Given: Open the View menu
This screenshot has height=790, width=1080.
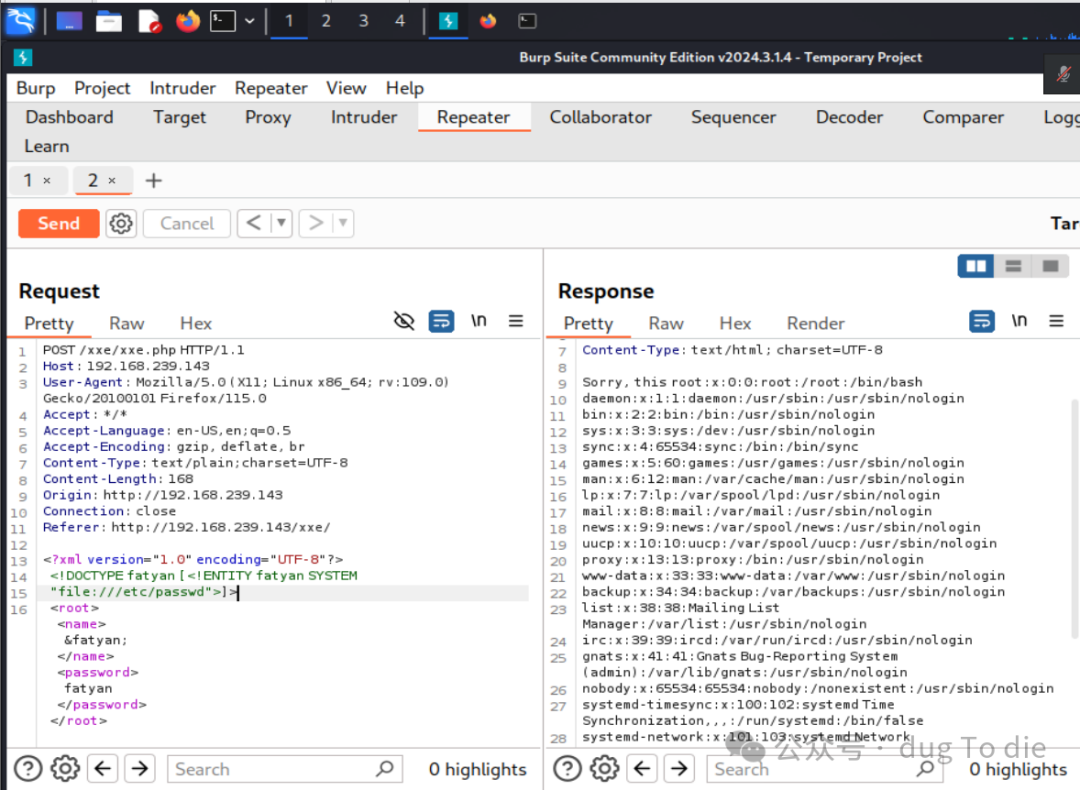Looking at the screenshot, I should tap(346, 88).
